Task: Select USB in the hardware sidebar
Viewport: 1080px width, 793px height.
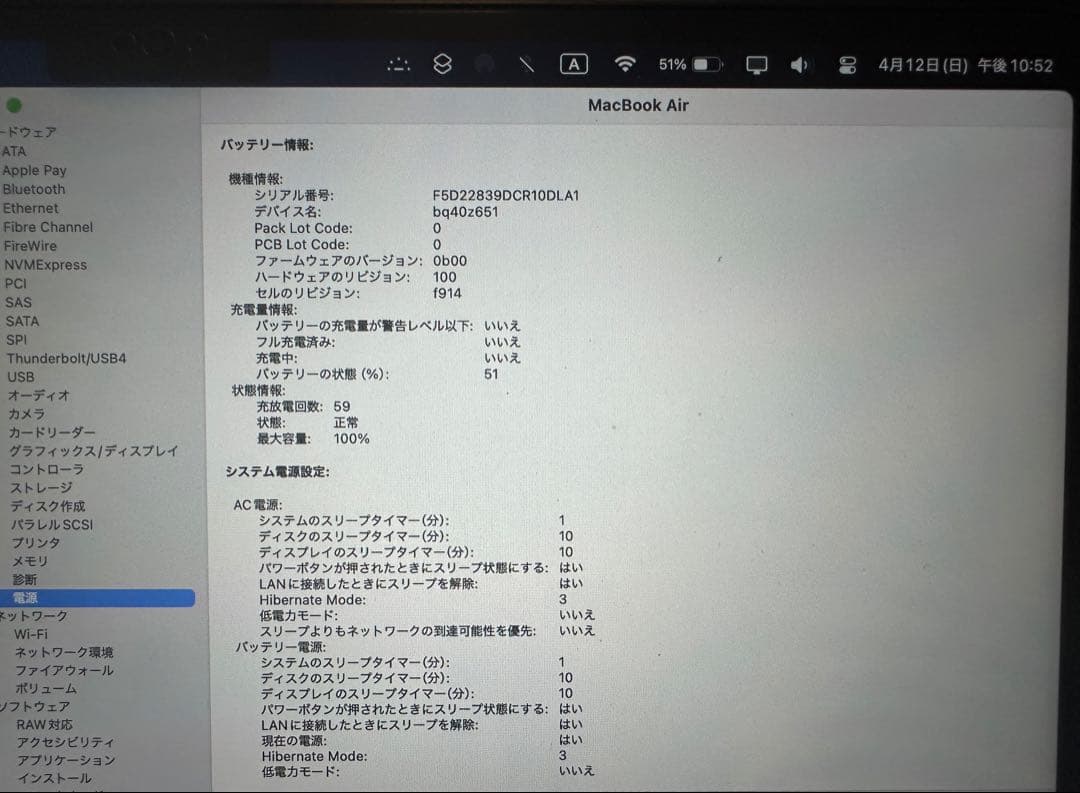Action: point(20,377)
